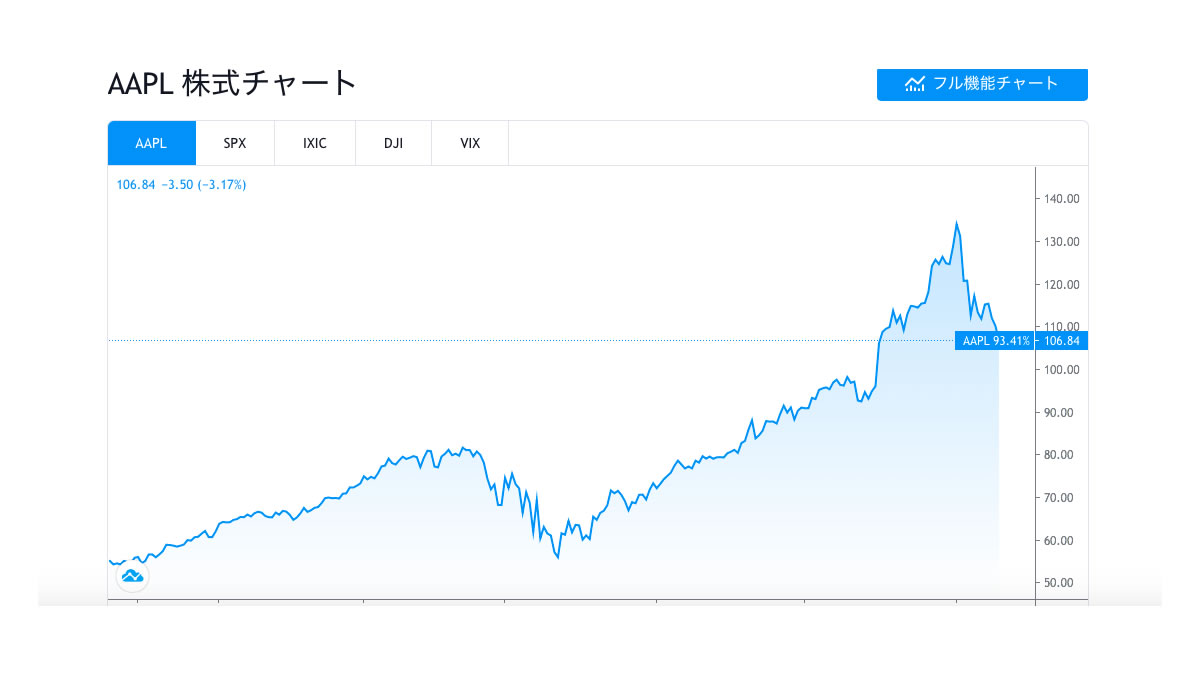Switch to the IXIC tab
This screenshot has width=1200, height=675.
pos(315,143)
